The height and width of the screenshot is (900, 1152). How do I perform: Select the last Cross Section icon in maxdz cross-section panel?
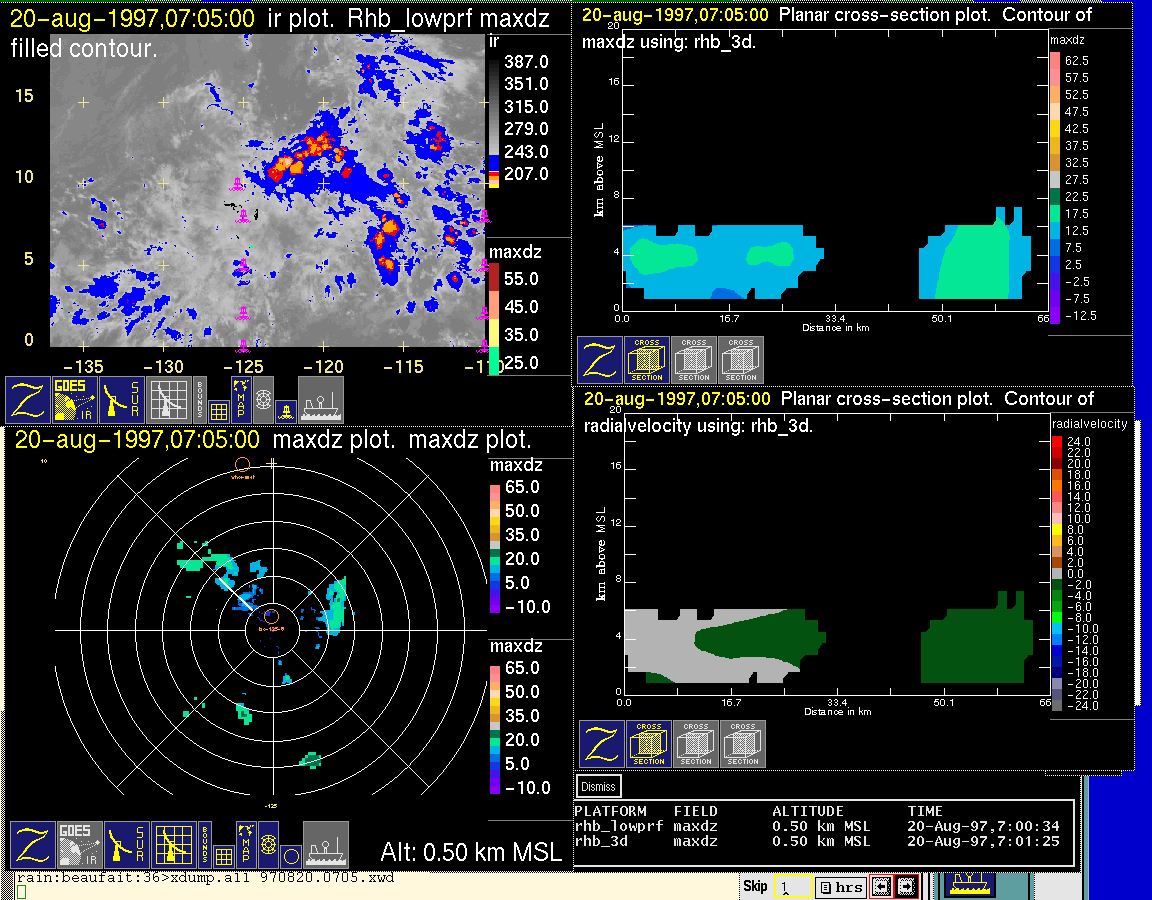coord(741,360)
